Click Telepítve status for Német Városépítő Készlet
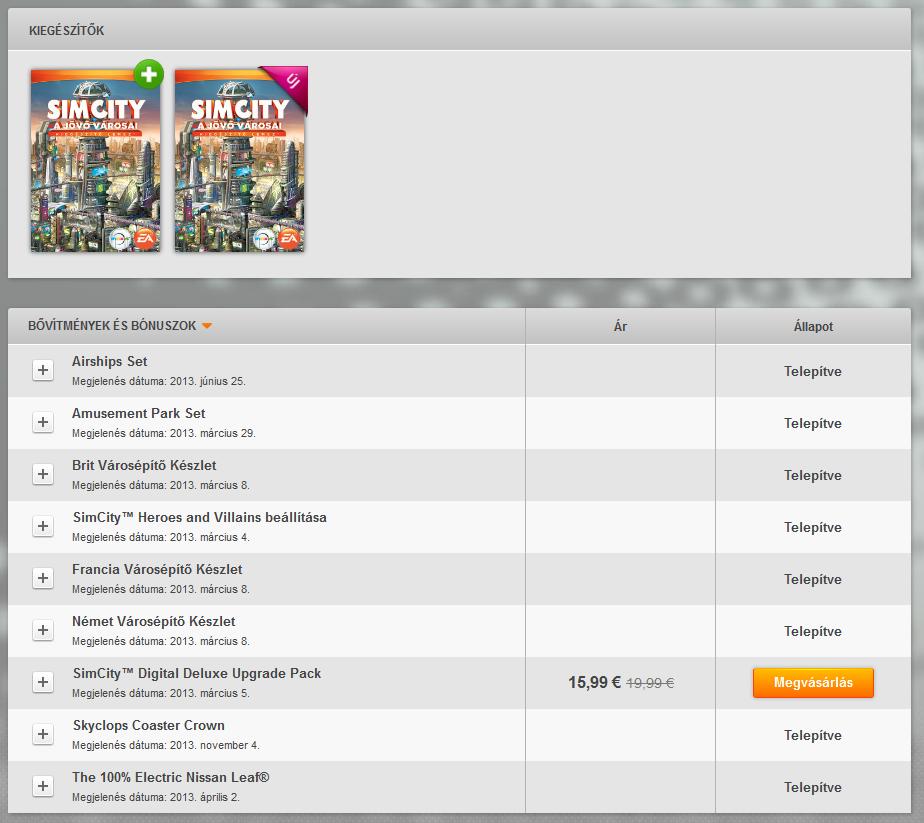 [x=813, y=631]
